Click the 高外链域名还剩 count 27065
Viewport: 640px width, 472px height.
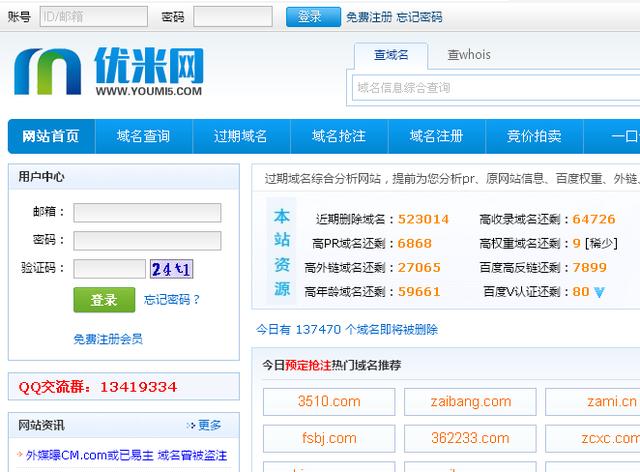(419, 268)
